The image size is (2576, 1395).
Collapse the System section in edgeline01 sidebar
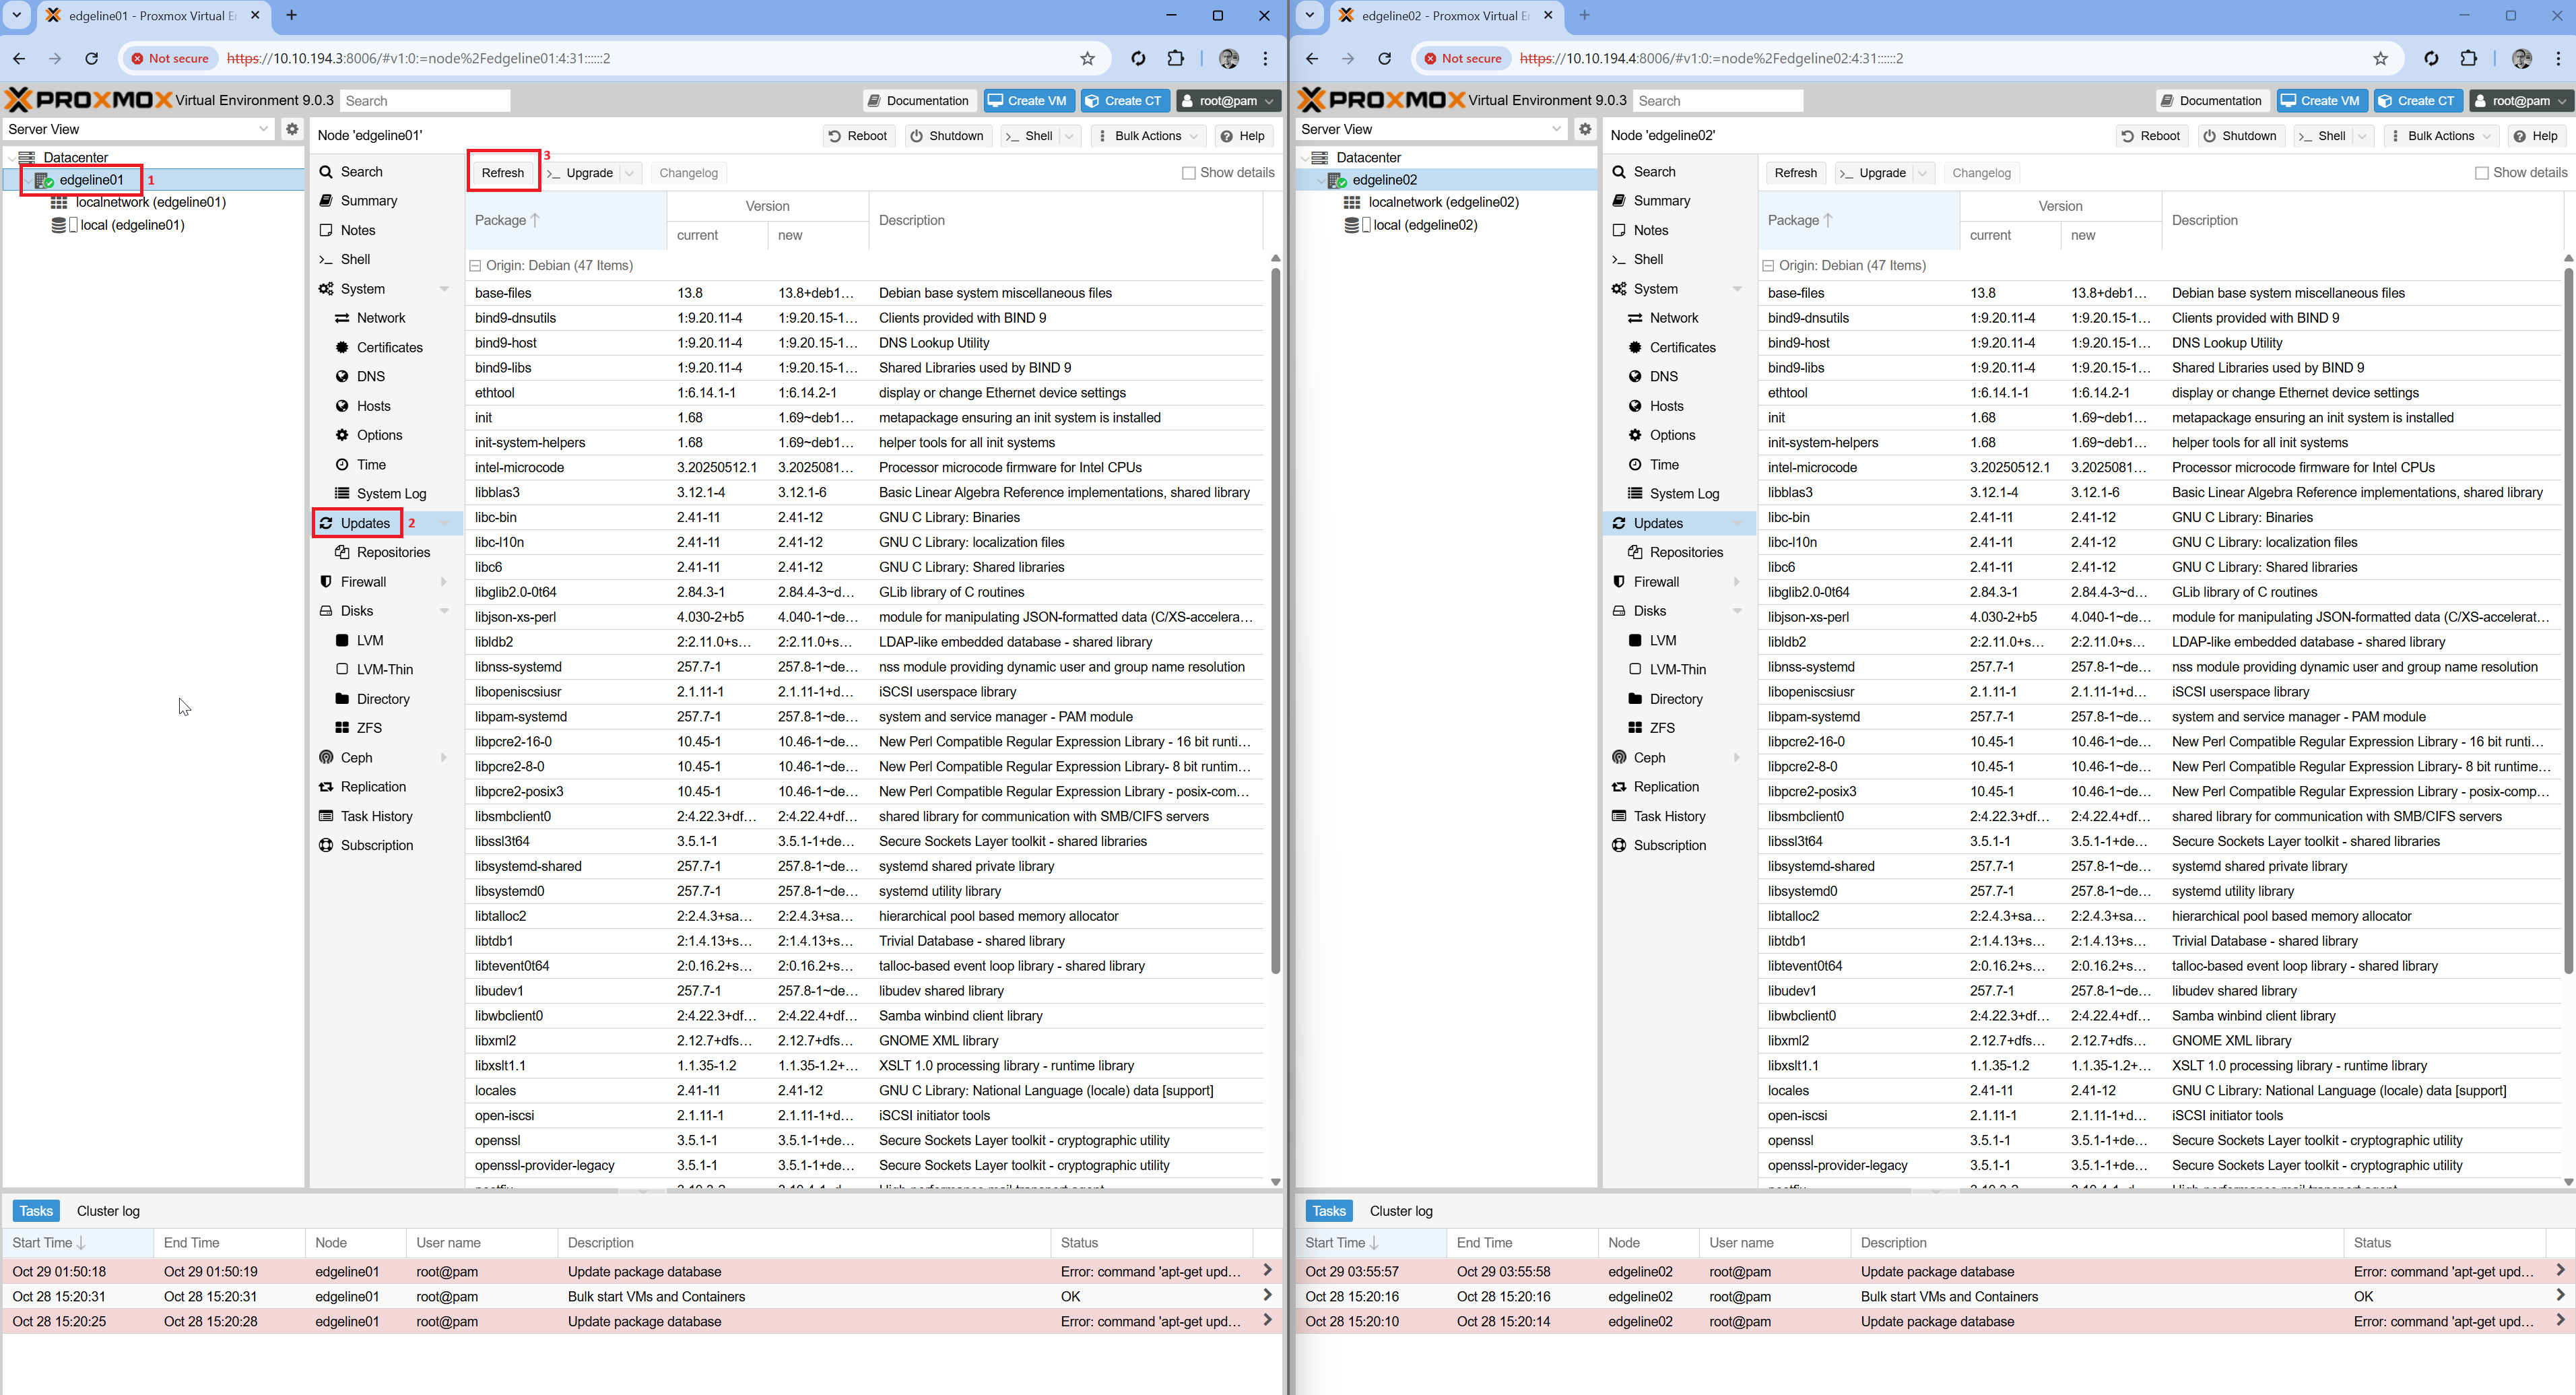tap(444, 289)
